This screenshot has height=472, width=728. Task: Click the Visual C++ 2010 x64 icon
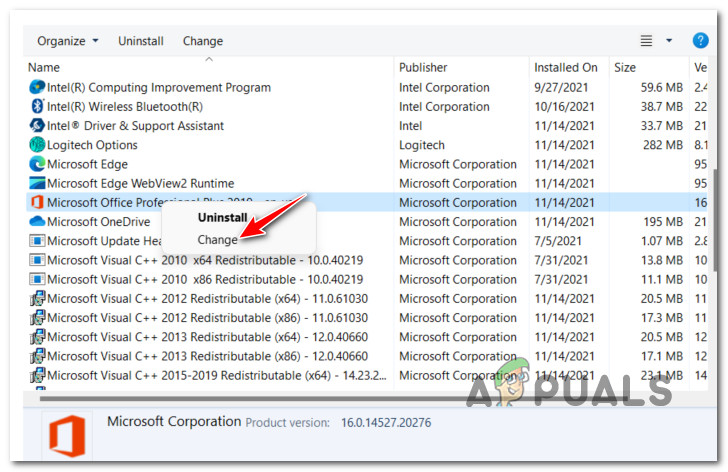[37, 260]
